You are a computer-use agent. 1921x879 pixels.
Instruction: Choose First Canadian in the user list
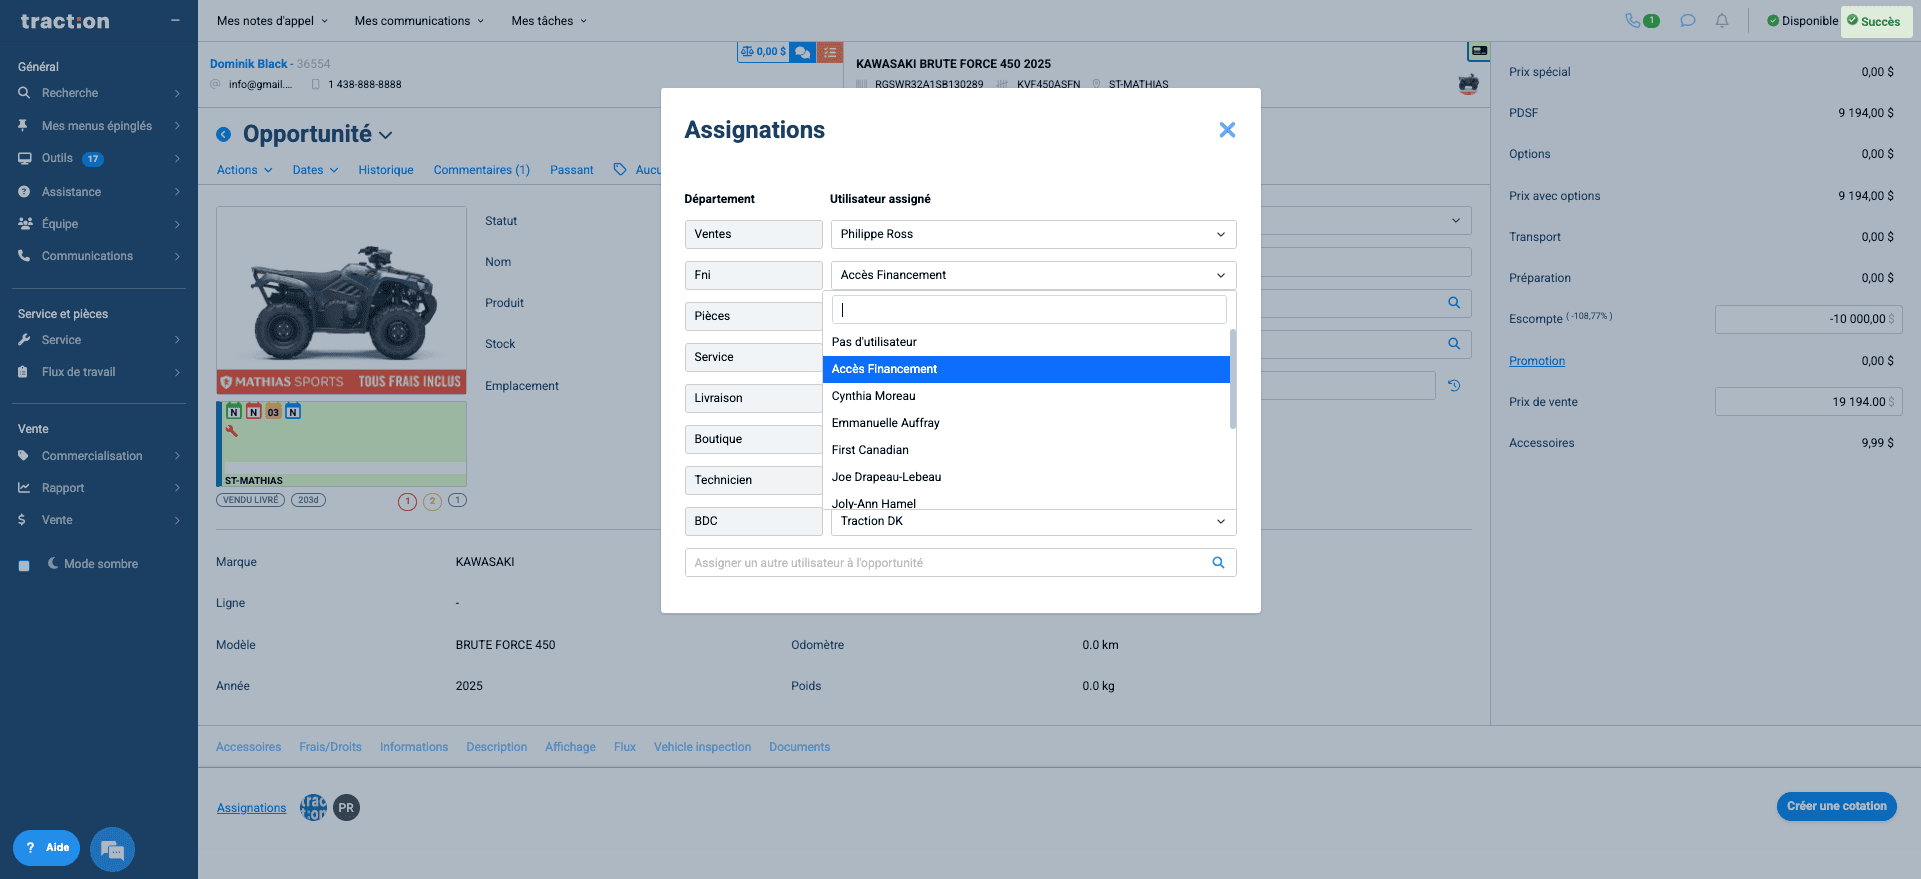click(x=1026, y=450)
